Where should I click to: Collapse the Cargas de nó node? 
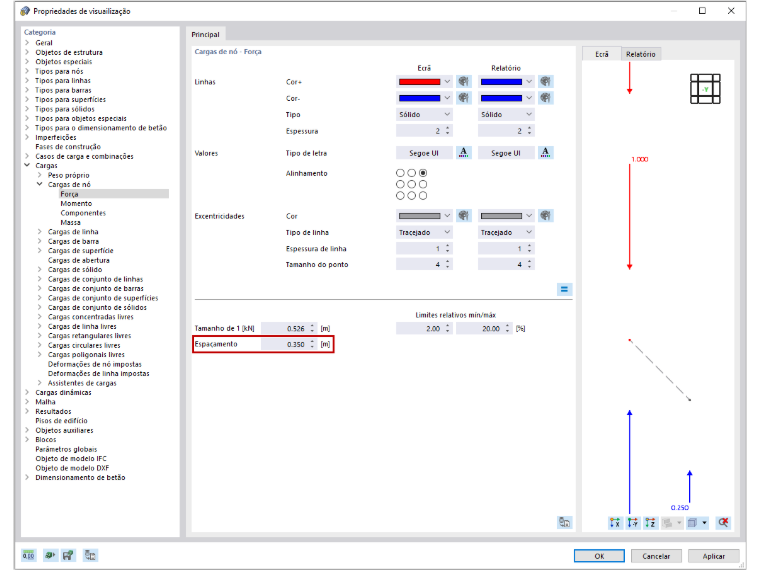point(40,184)
